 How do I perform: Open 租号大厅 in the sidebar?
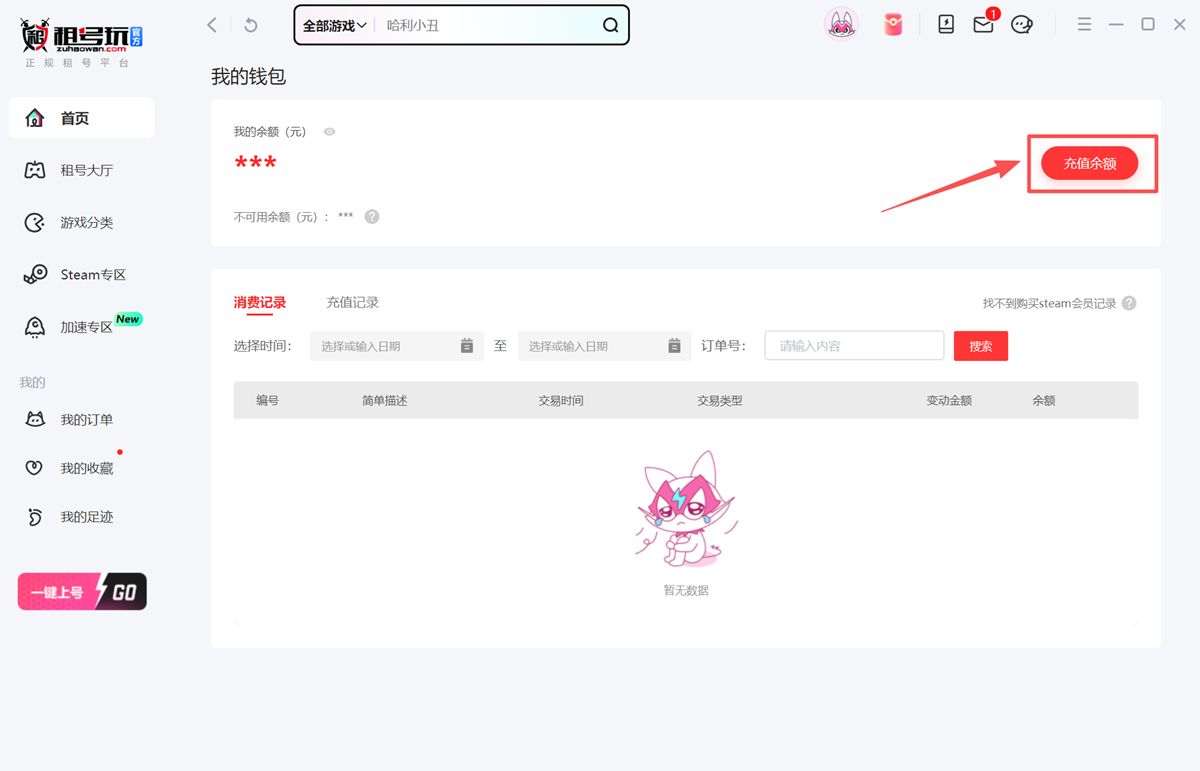[86, 170]
